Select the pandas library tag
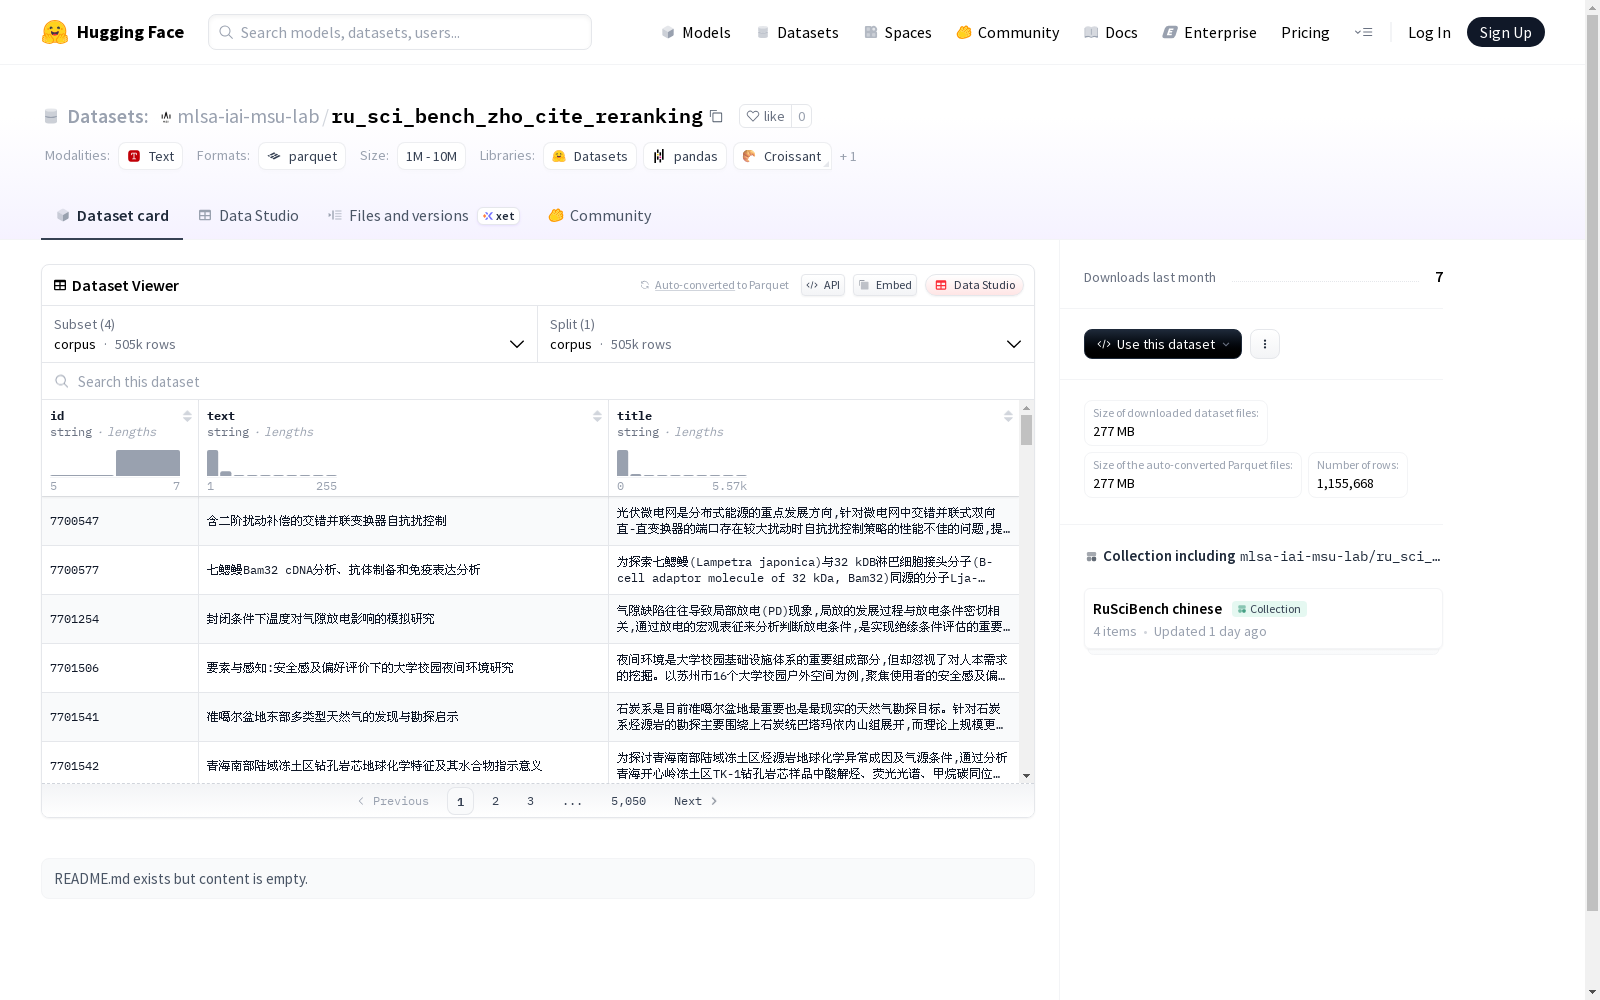Viewport: 1600px width, 1000px height. coord(685,156)
